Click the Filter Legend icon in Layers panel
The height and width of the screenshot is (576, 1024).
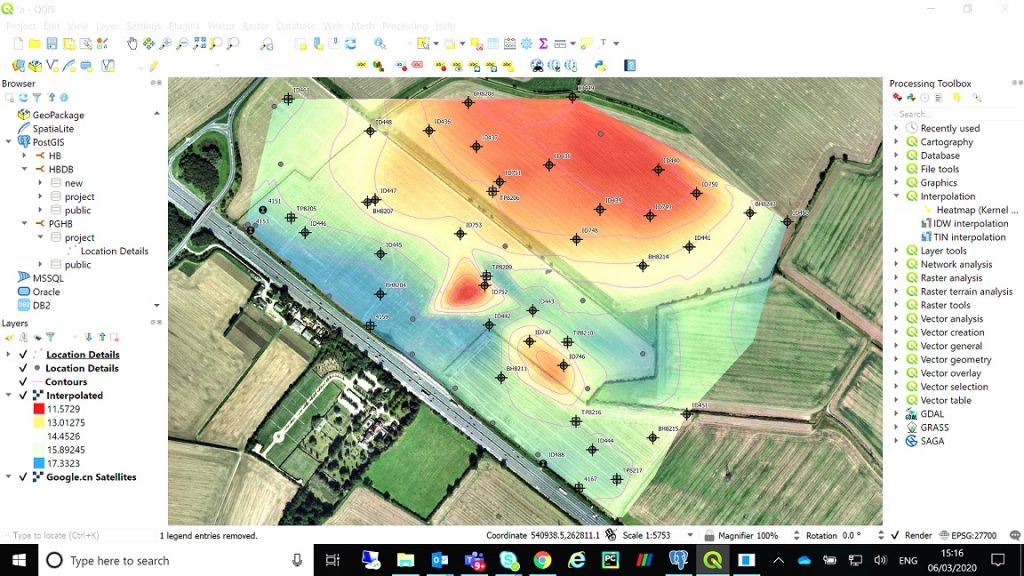point(51,336)
